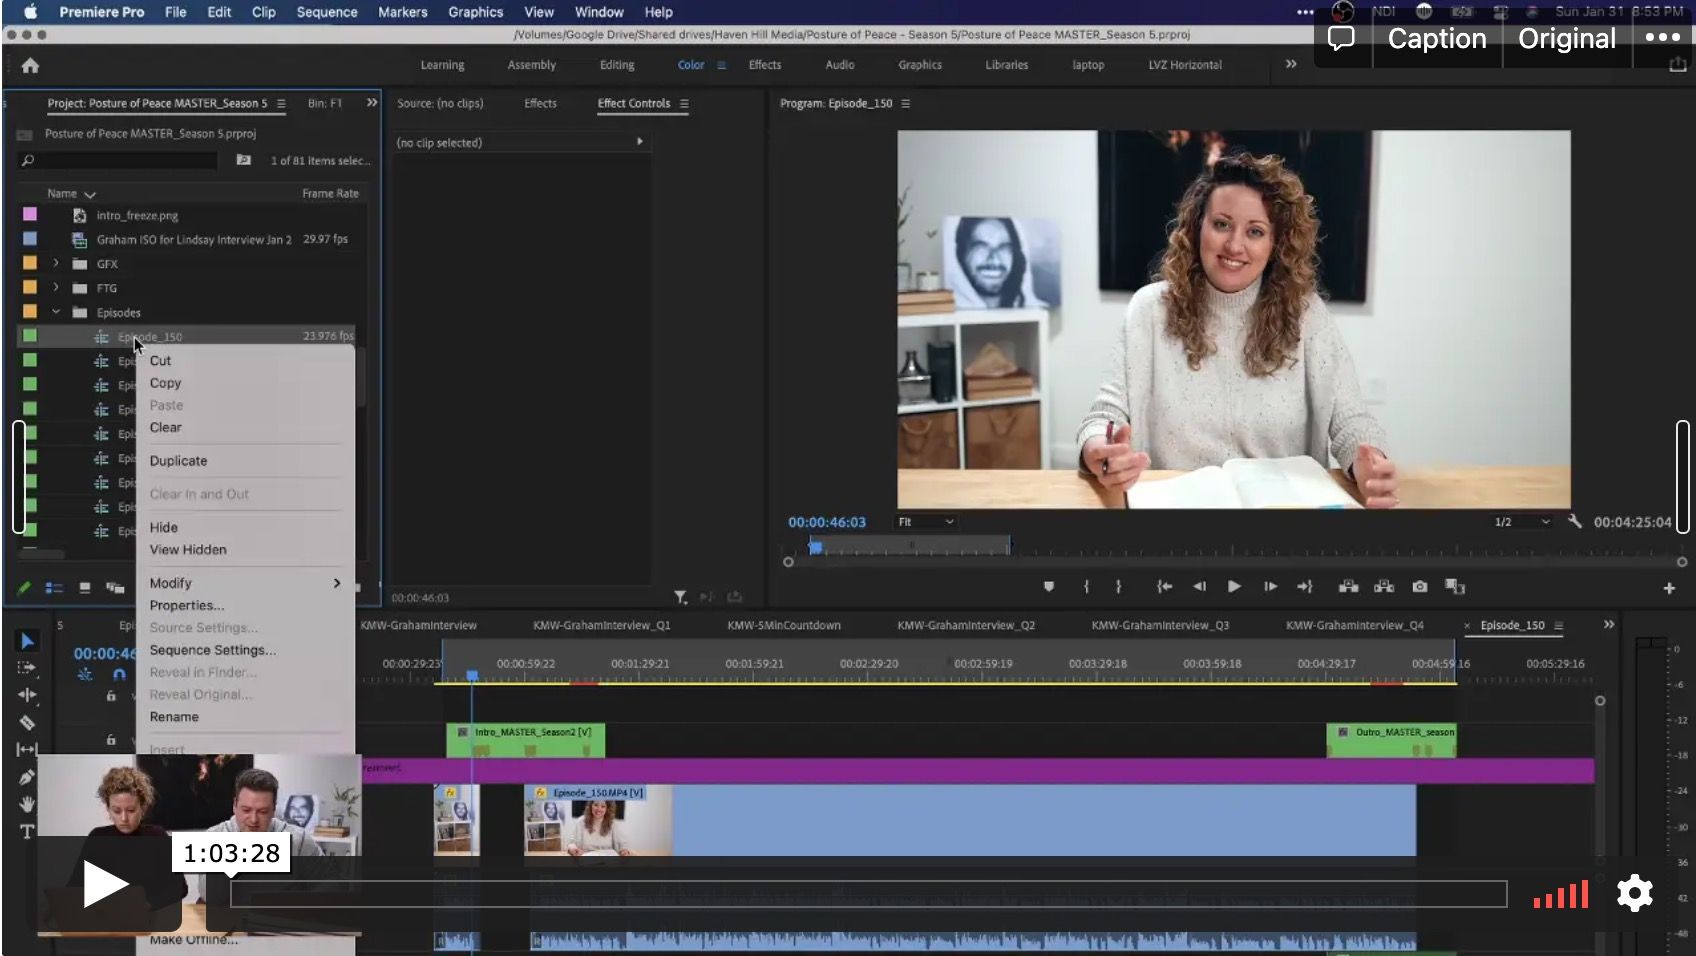Image resolution: width=1696 pixels, height=956 pixels.
Task: Click the Export Frame camera icon
Action: coord(1419,587)
